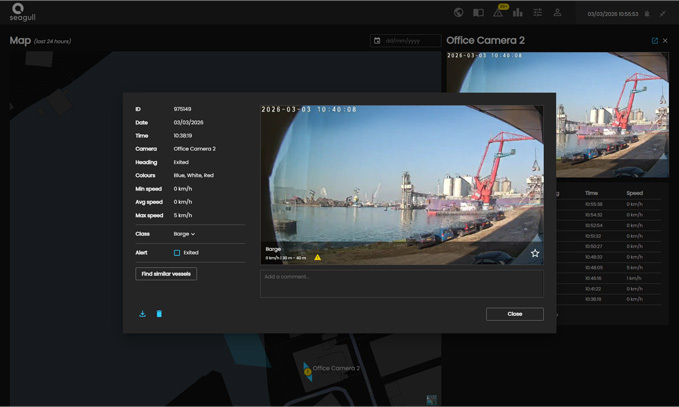This screenshot has height=407, width=679.
Task: Click the warning icon on snapshot caption
Action: tap(318, 257)
